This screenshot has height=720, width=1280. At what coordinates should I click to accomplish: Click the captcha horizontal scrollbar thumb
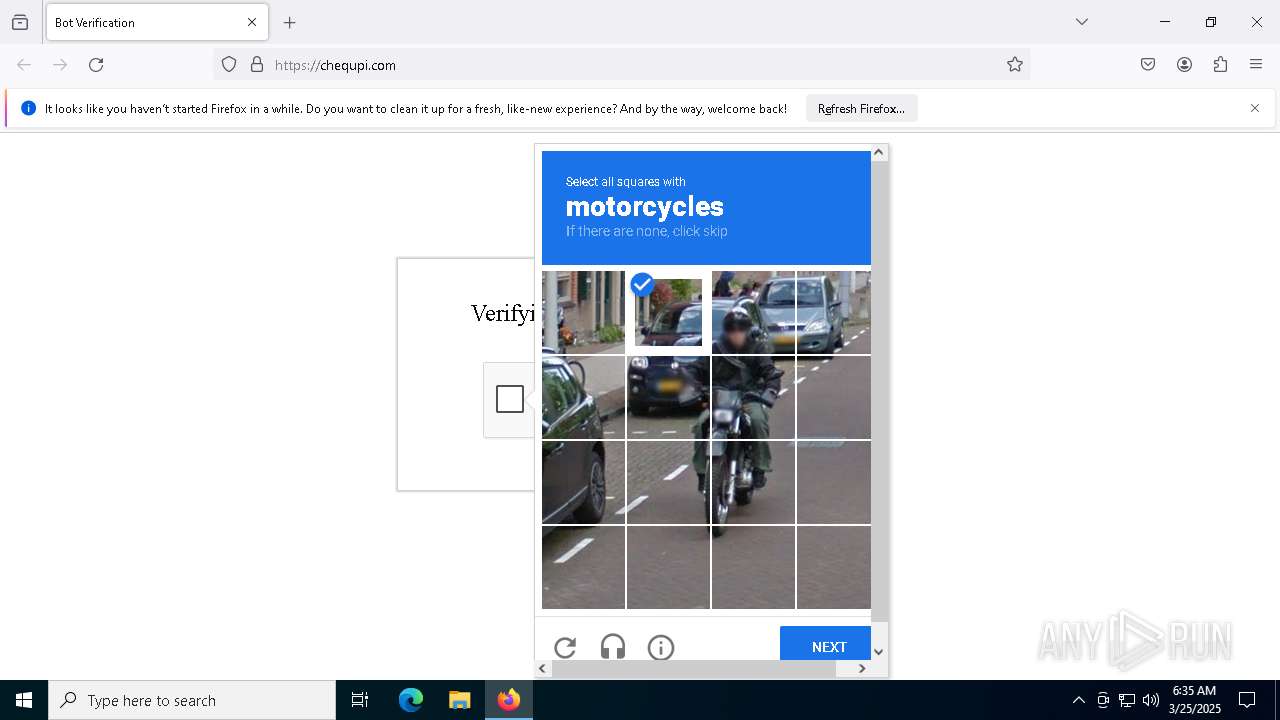(x=694, y=669)
